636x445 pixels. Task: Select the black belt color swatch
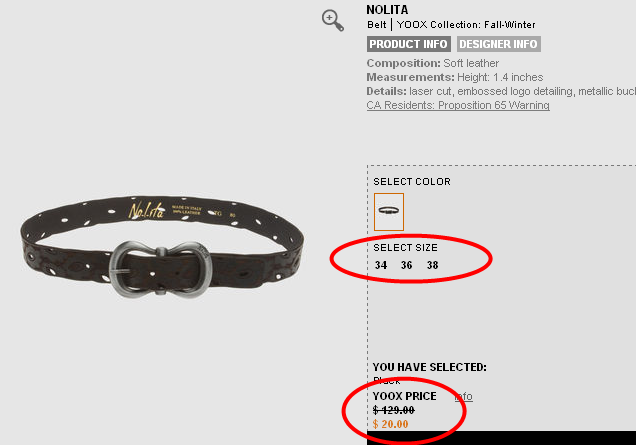[389, 212]
